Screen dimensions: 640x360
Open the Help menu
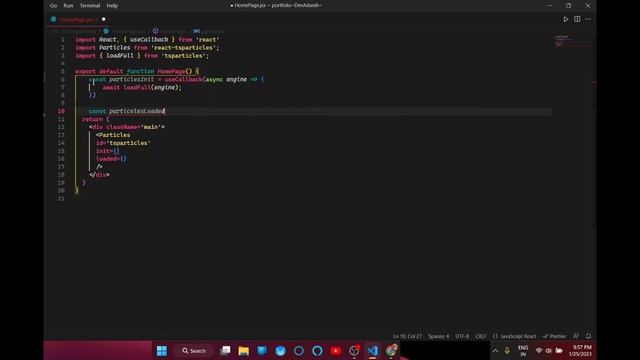[x=112, y=6]
